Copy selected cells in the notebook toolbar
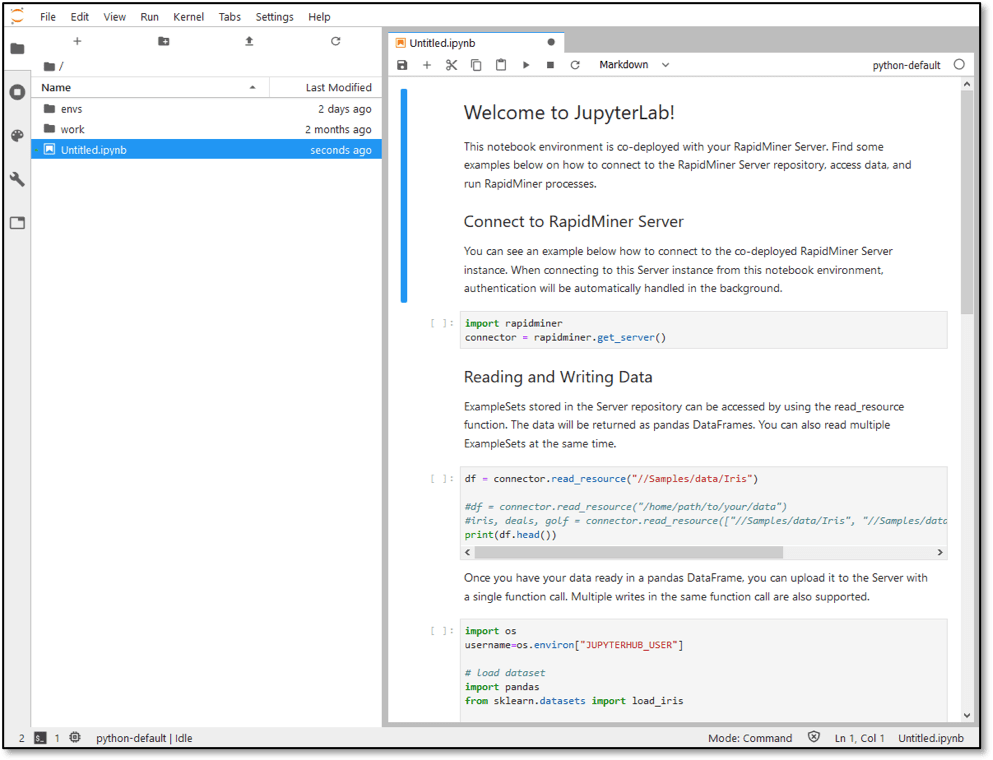Viewport: 993px width, 760px height. (x=476, y=65)
